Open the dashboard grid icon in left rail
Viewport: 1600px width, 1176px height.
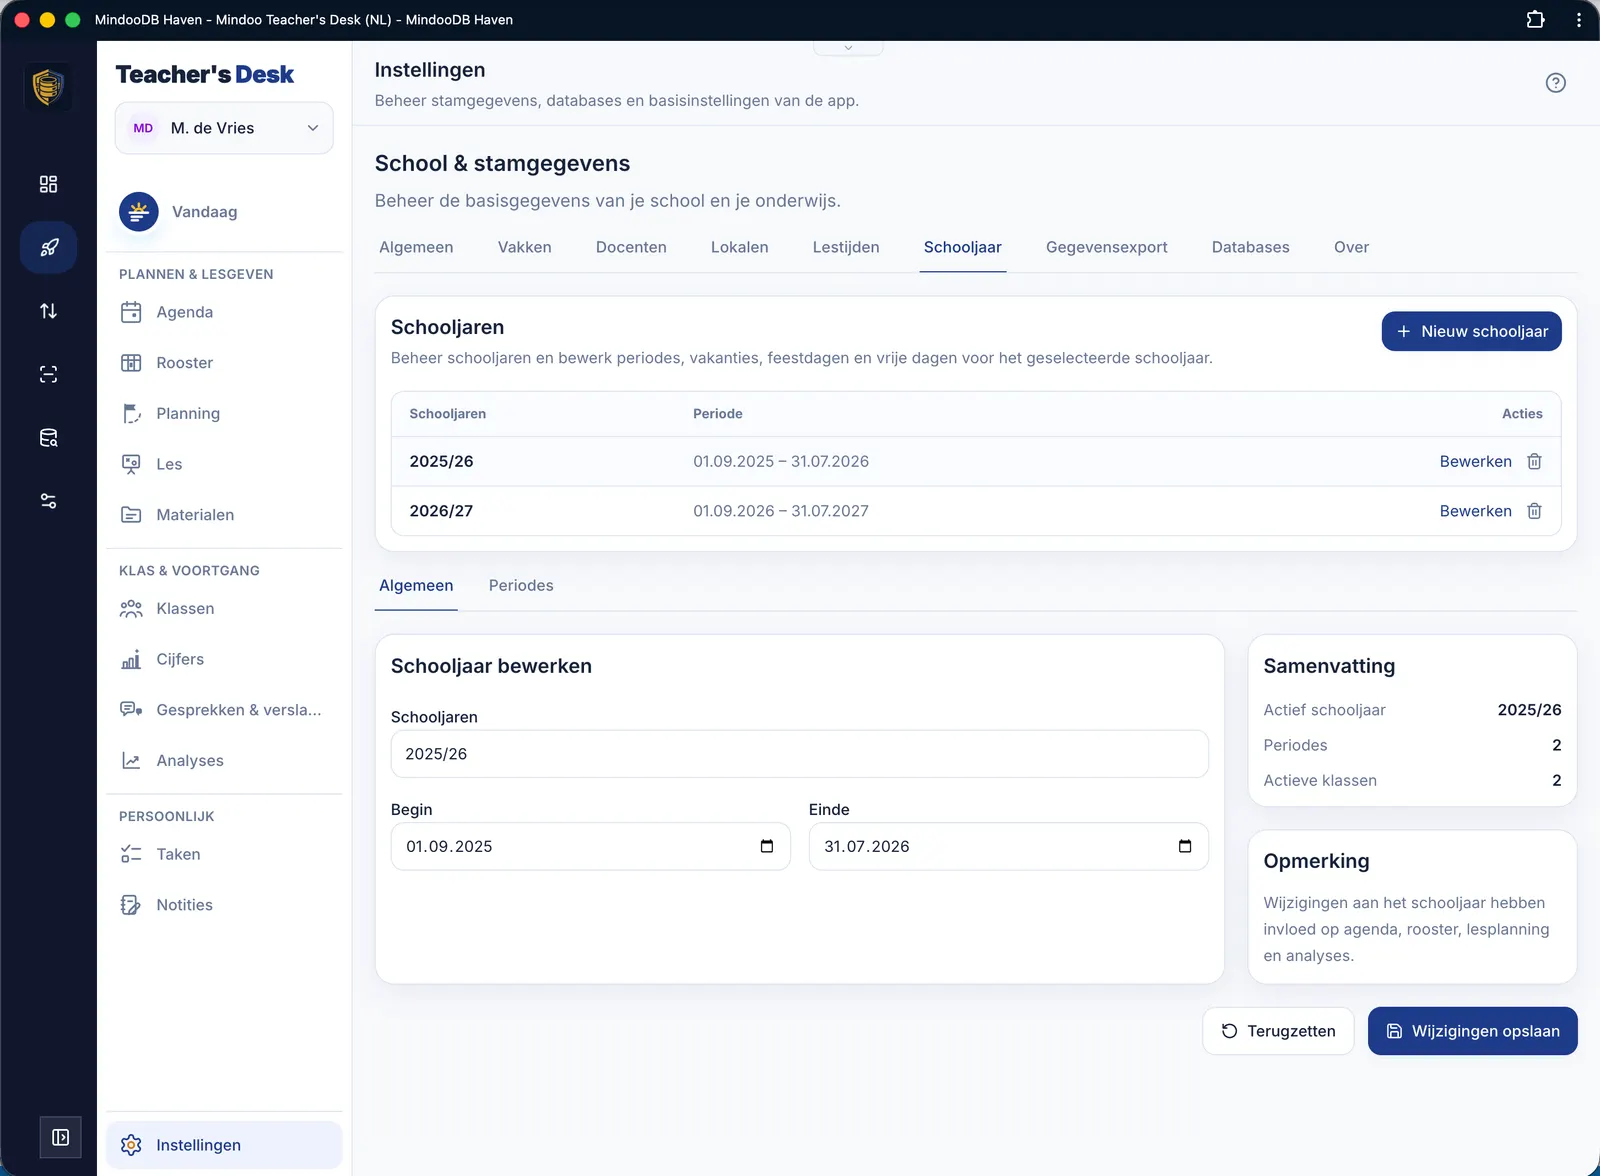click(x=48, y=184)
